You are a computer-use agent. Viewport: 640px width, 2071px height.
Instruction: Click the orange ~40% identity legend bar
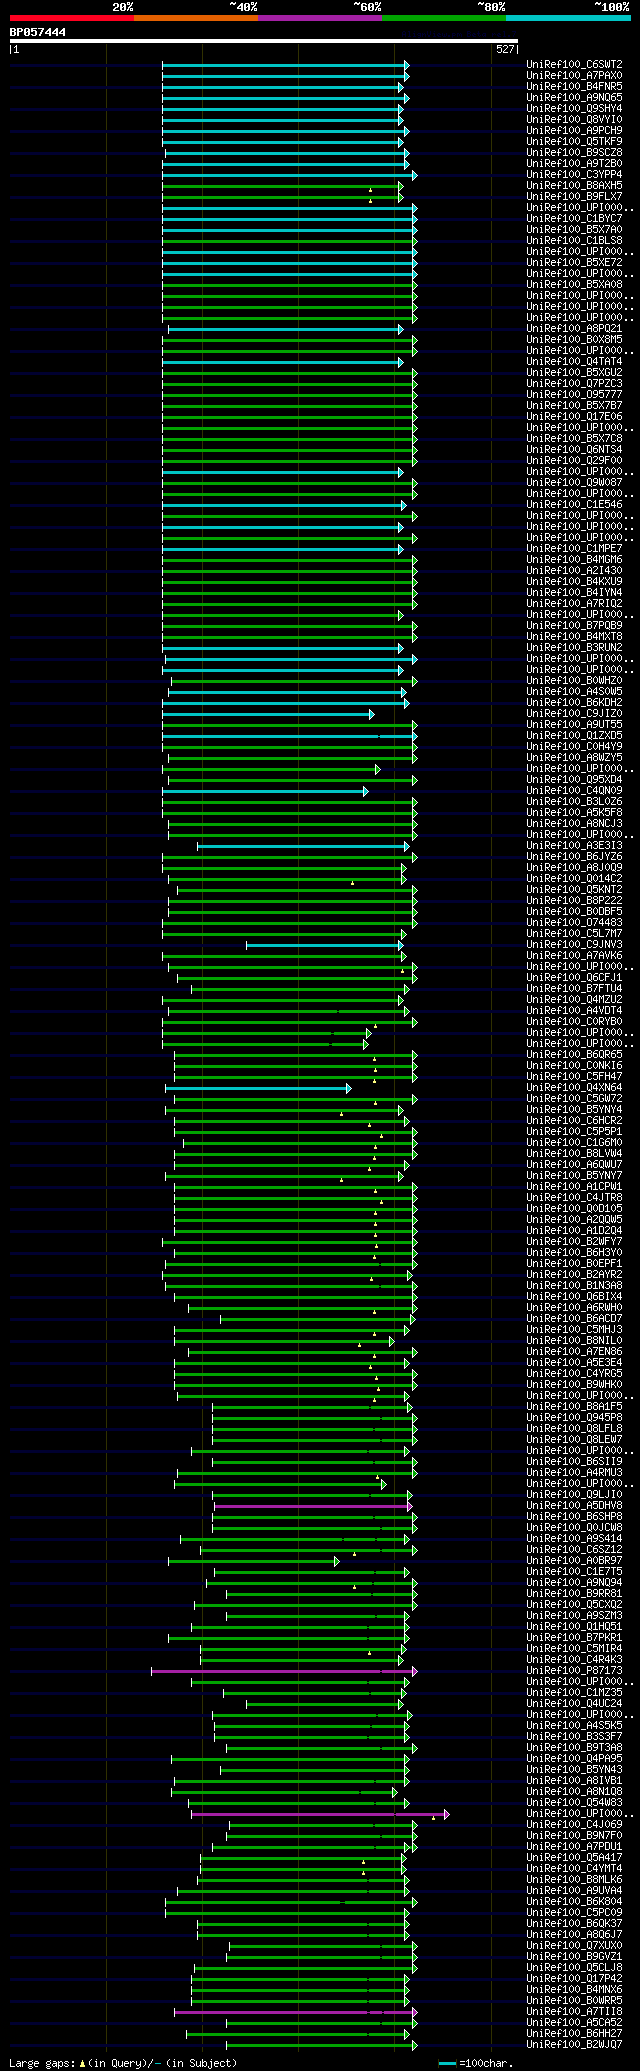(196, 18)
